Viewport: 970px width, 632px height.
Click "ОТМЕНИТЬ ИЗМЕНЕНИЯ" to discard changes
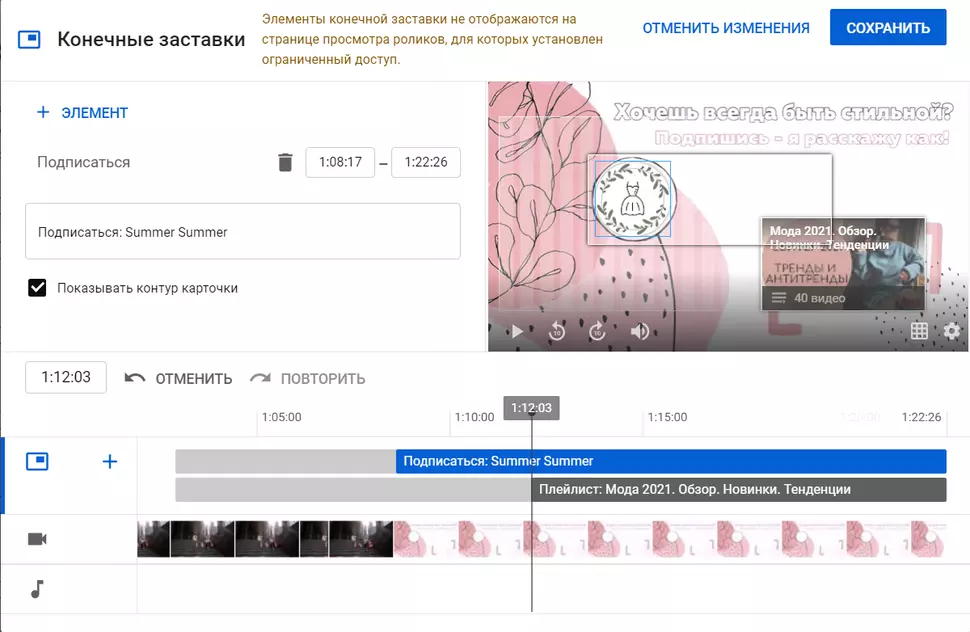725,28
